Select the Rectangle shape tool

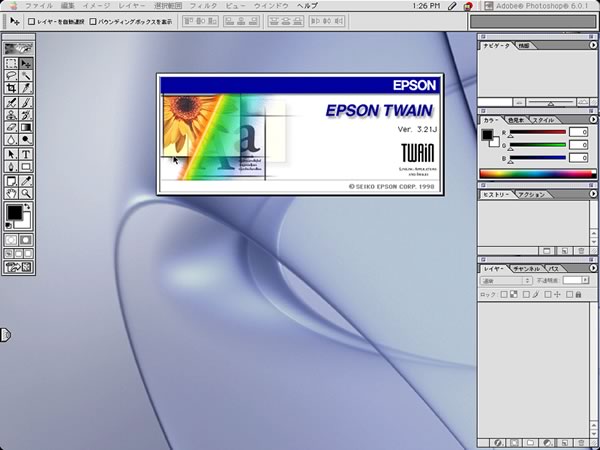pos(26,166)
